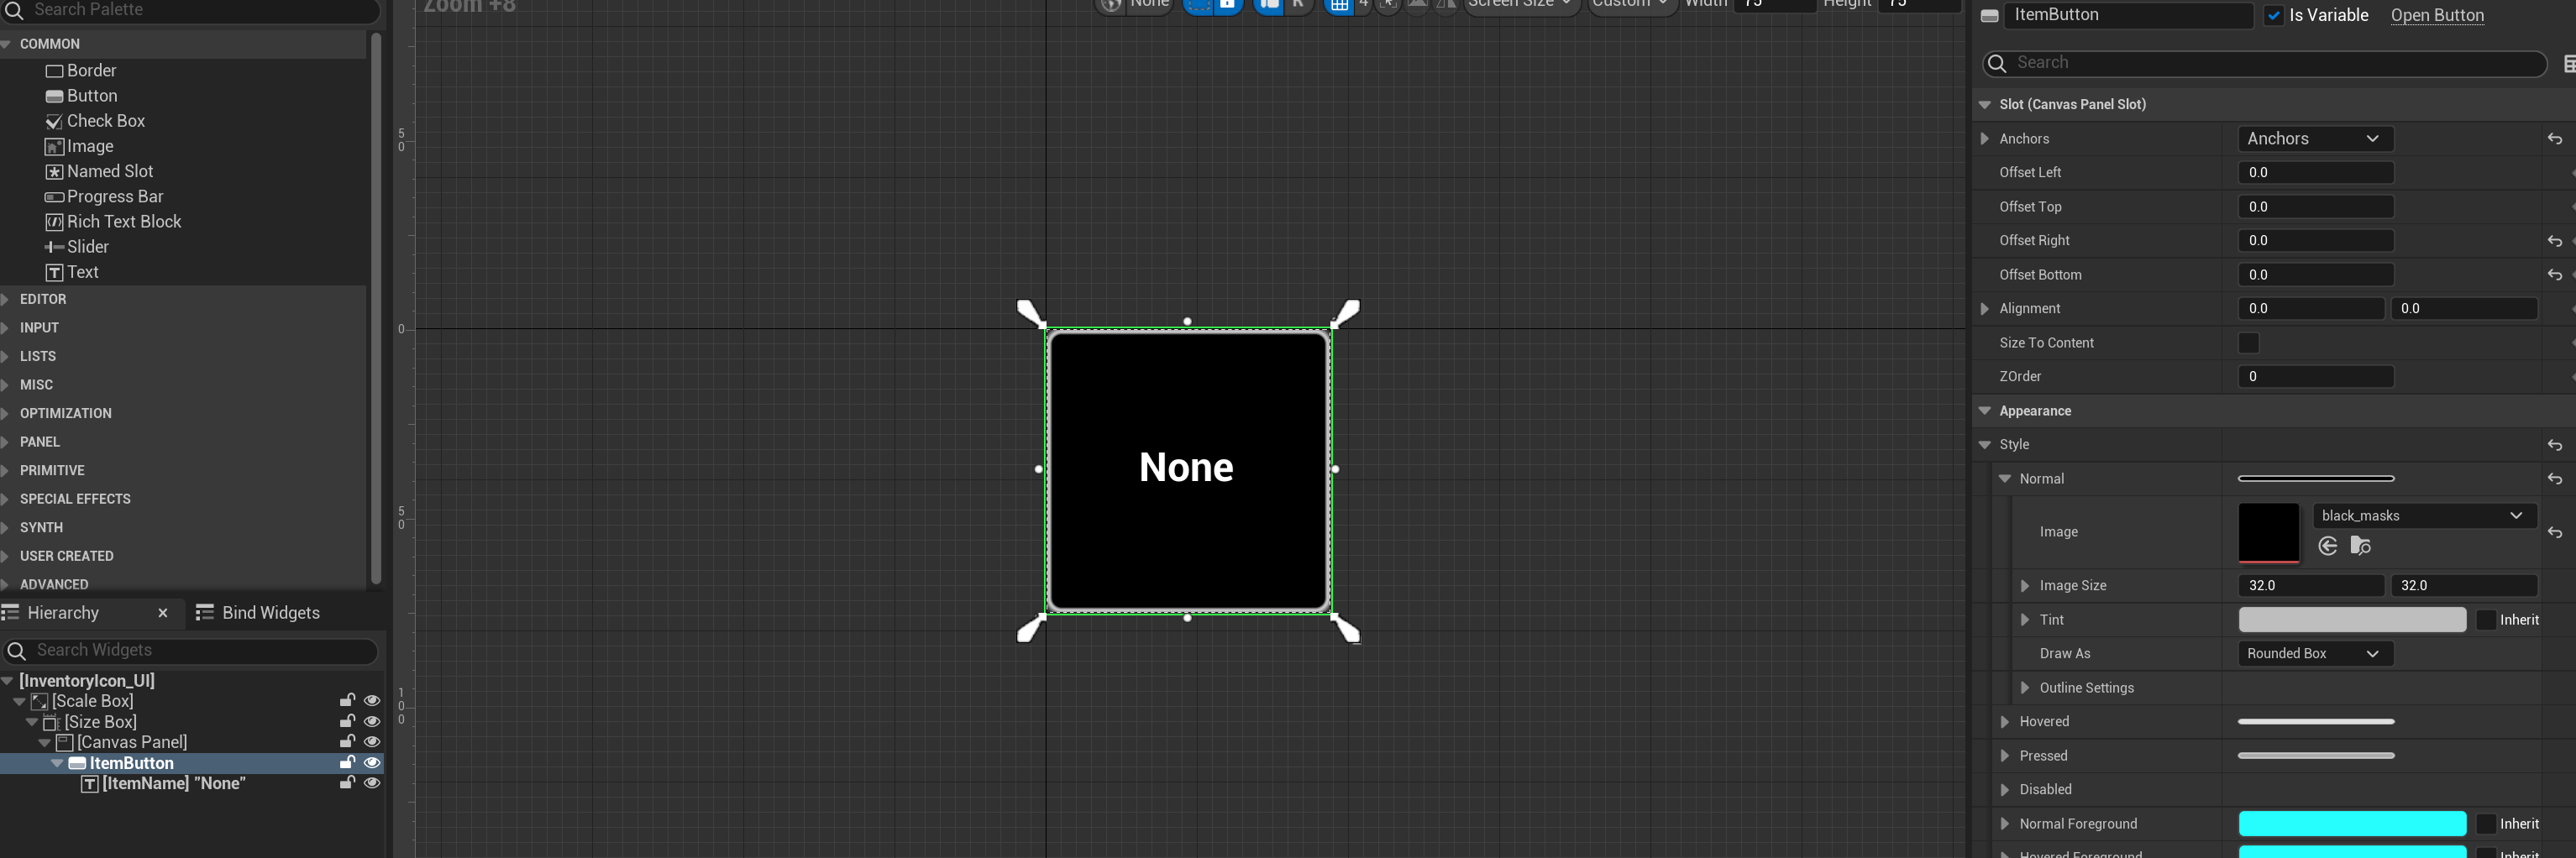Check Inherit for Normal Foreground
Screen dimensions: 2576x858
pos(2486,824)
